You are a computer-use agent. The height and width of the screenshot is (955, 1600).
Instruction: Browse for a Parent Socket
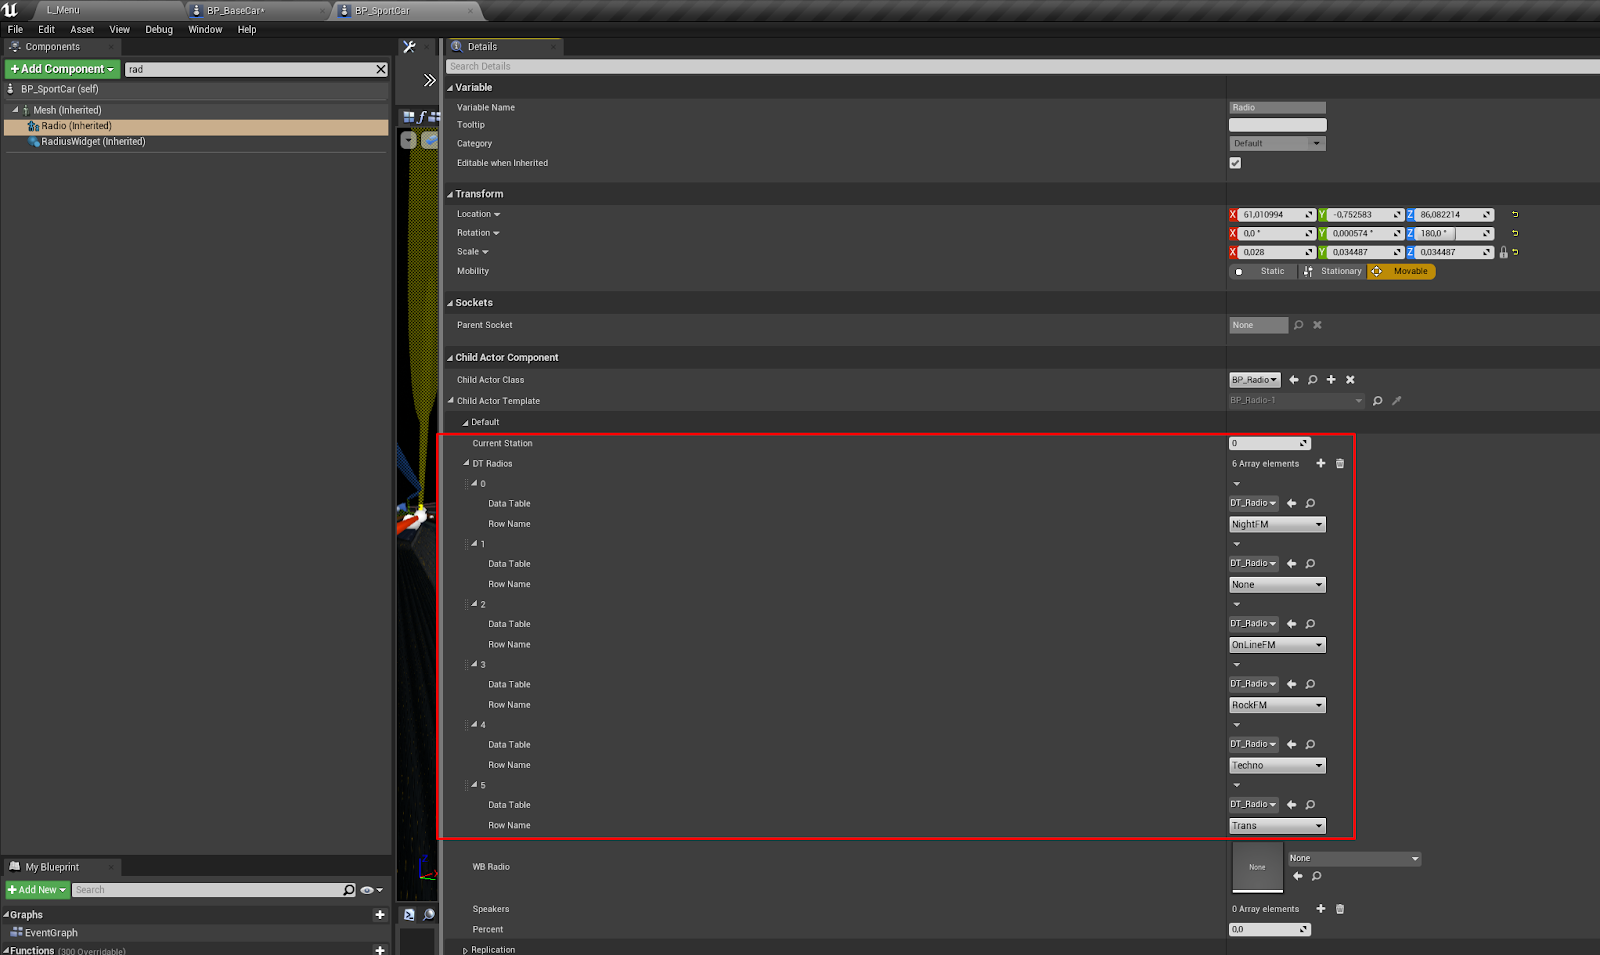coord(1299,325)
